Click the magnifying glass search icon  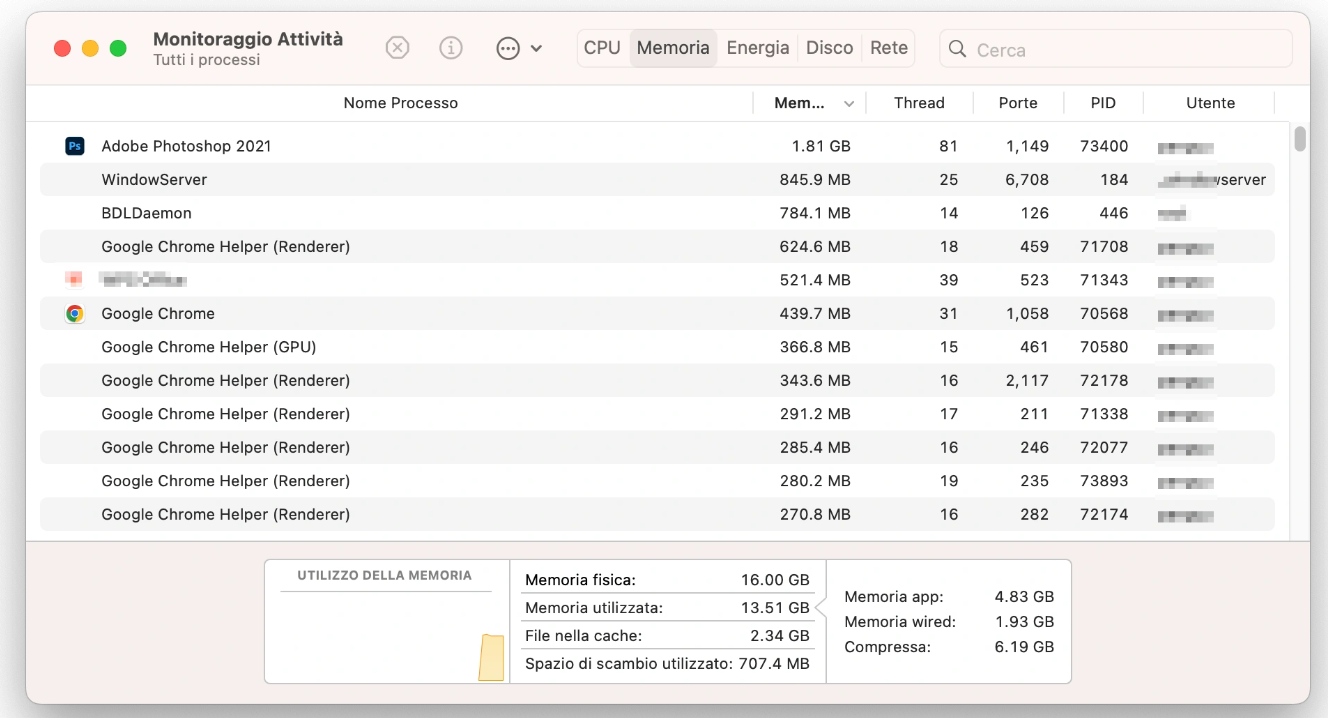click(x=957, y=49)
